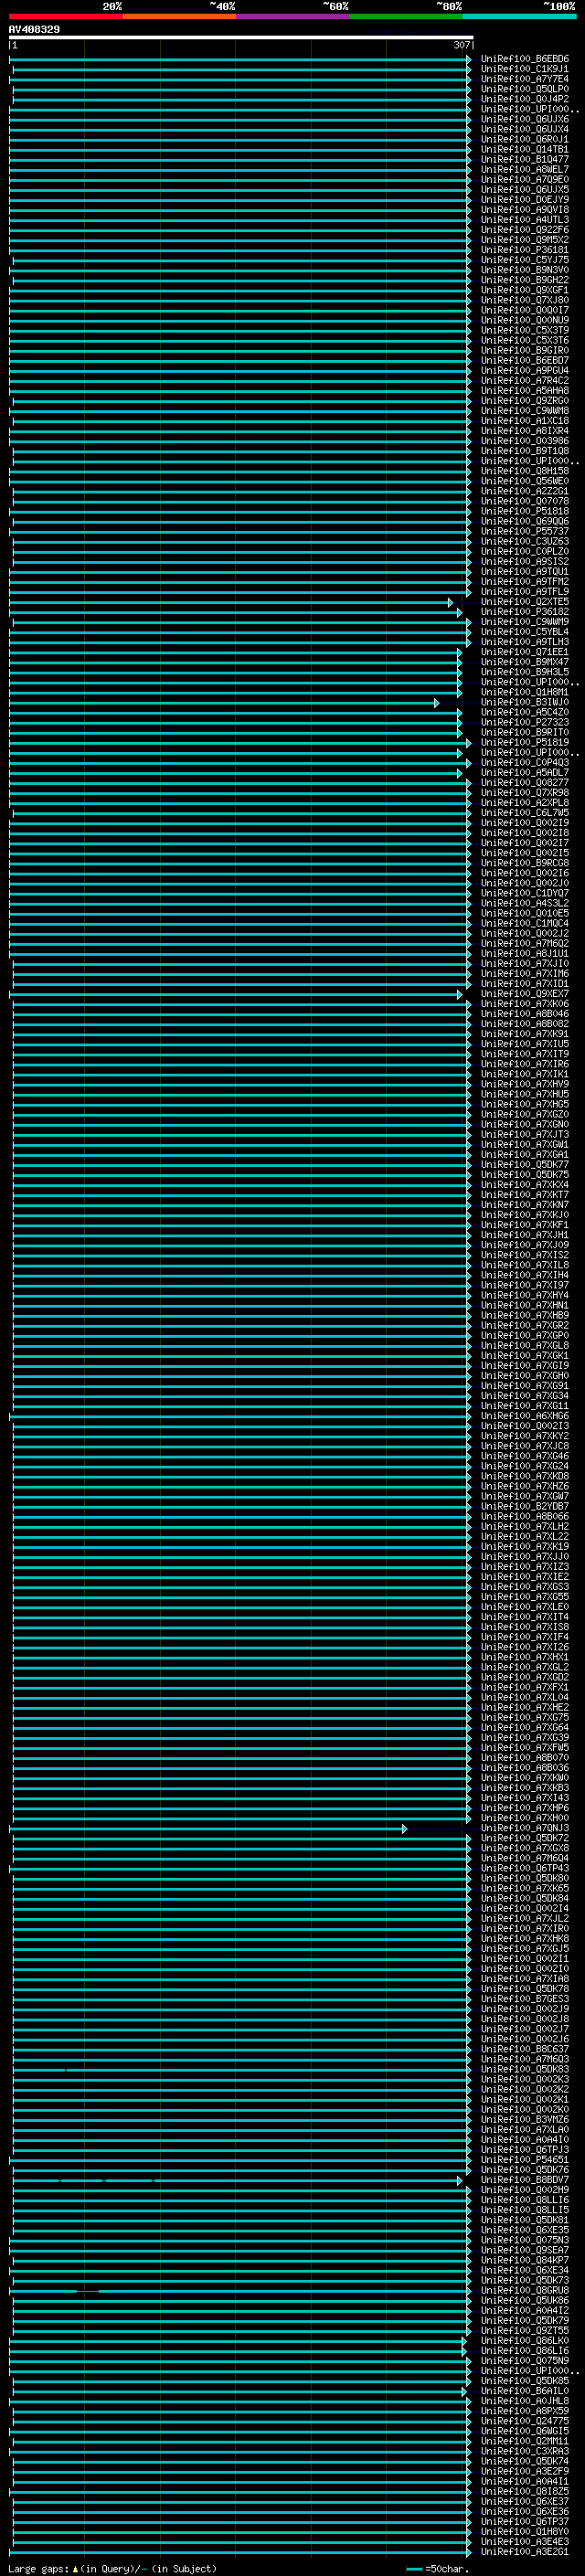This screenshot has width=585, height=2576.
Task: Select hit label UniRef100_B9RCG8
Action: [525, 863]
